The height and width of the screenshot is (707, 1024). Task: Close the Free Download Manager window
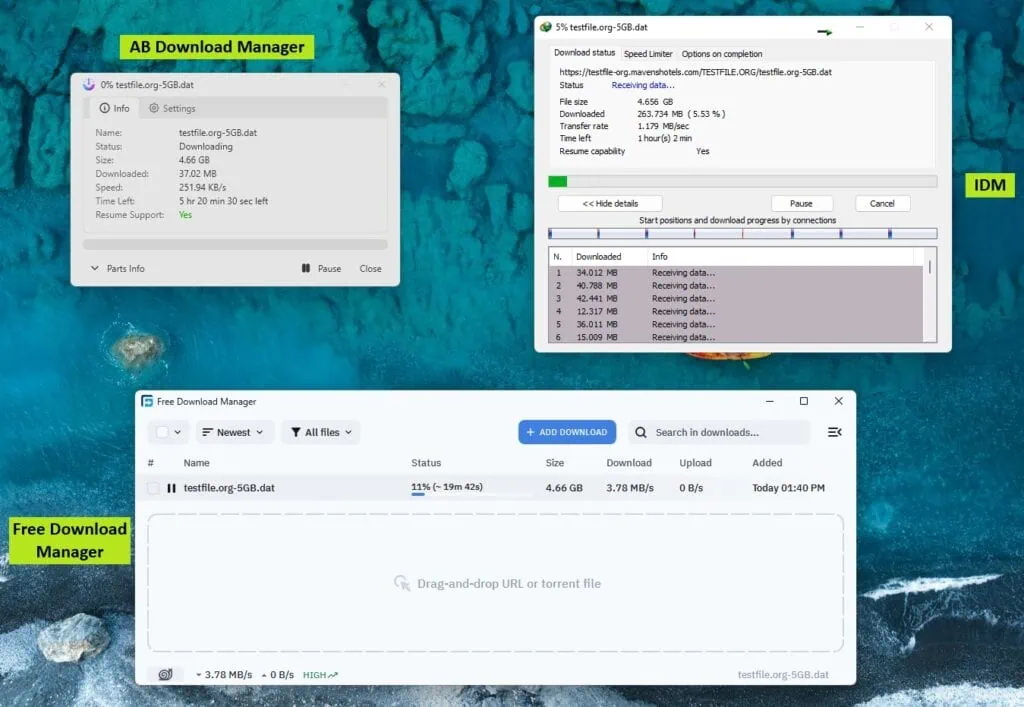pos(839,401)
